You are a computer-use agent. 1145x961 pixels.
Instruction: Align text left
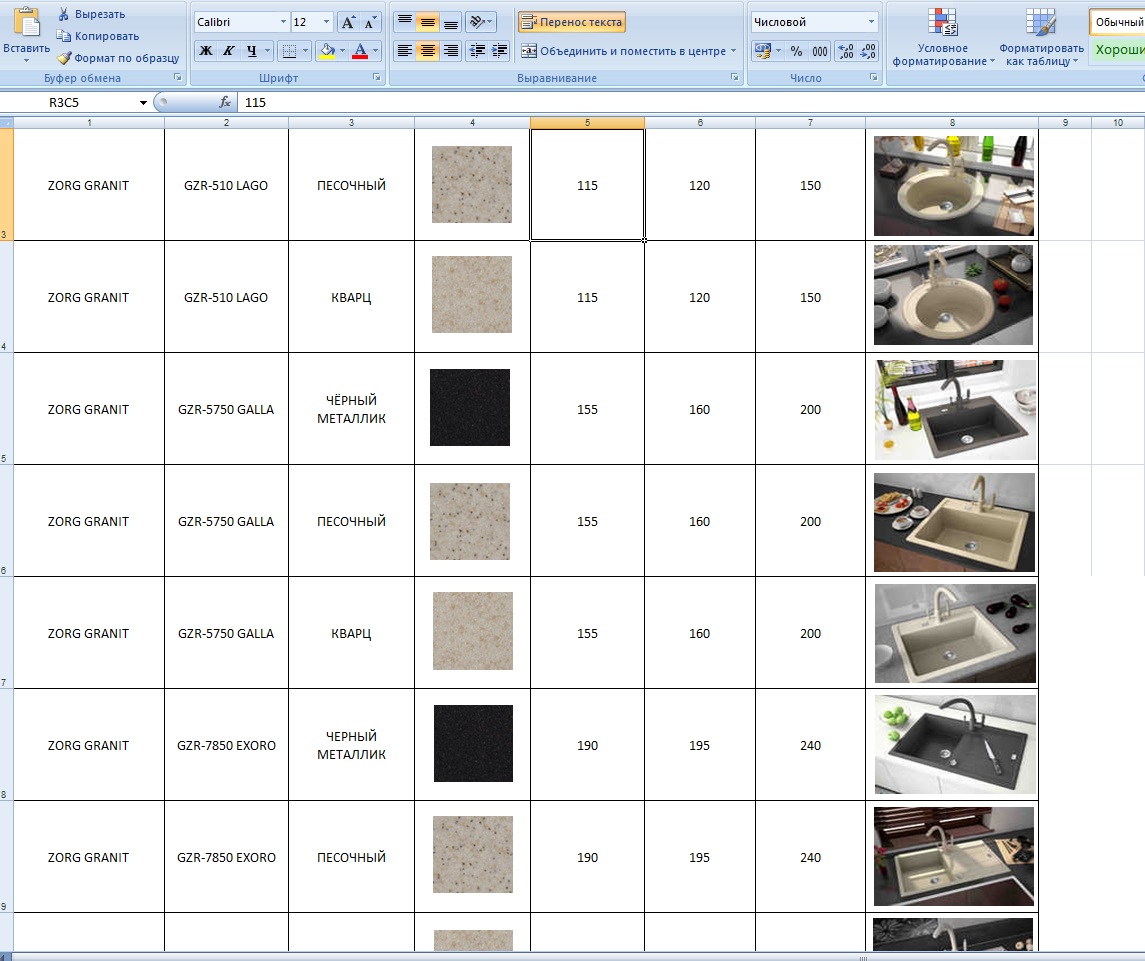[405, 50]
